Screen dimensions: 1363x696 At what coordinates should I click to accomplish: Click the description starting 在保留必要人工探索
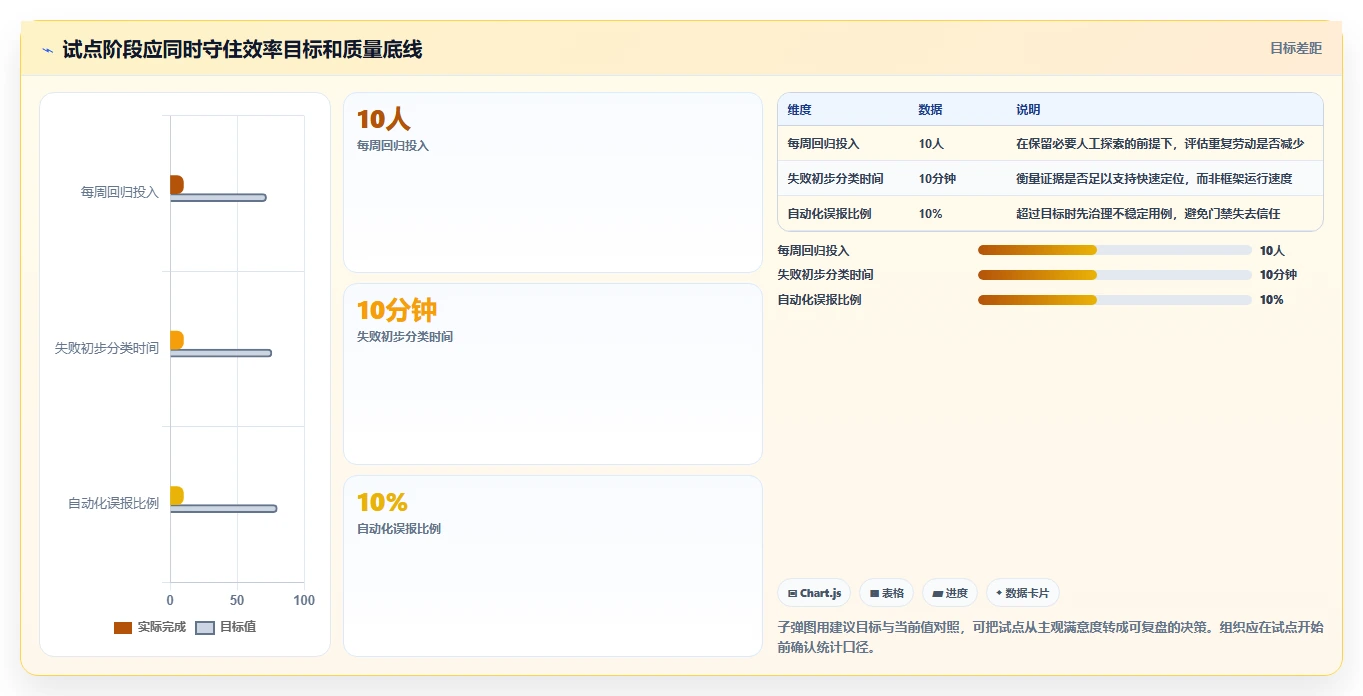(1160, 144)
